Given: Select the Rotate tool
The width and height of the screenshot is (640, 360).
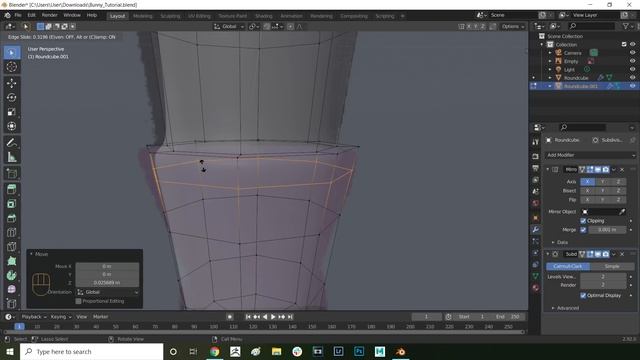Looking at the screenshot, I should 11,98.
